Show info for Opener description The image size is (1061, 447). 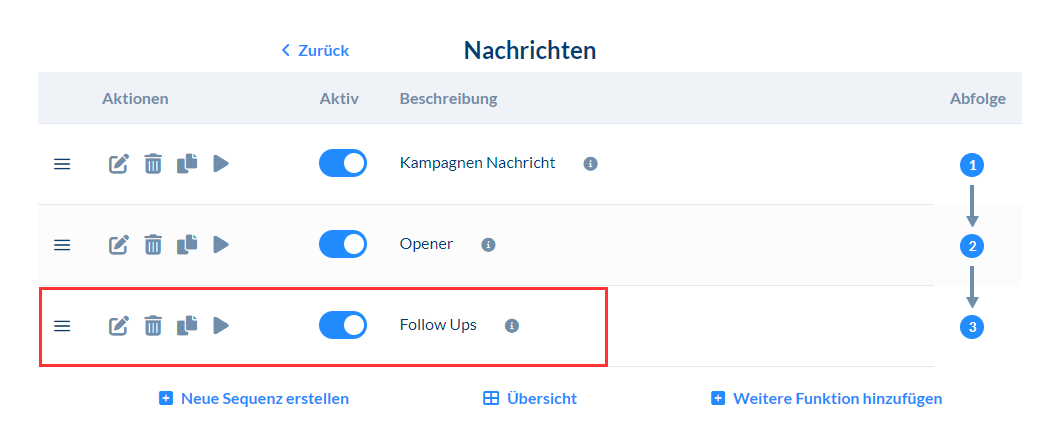488,244
